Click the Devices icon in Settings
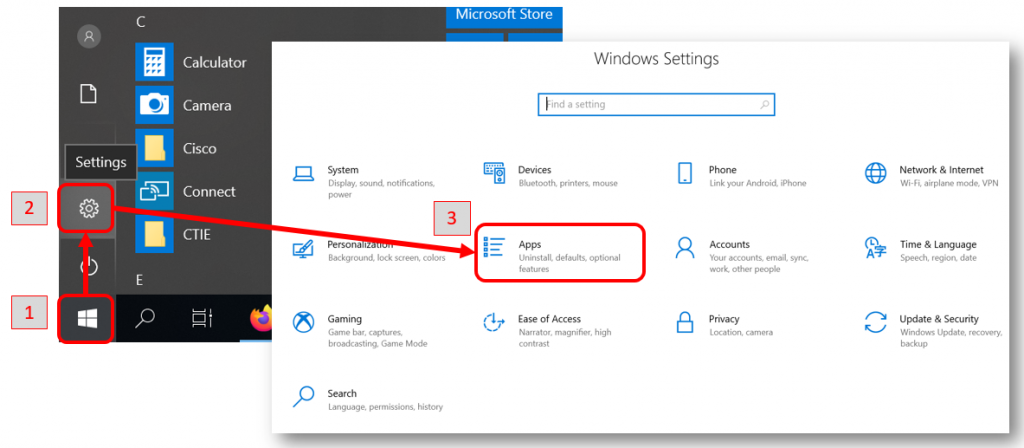The width and height of the screenshot is (1024, 448). tap(494, 173)
